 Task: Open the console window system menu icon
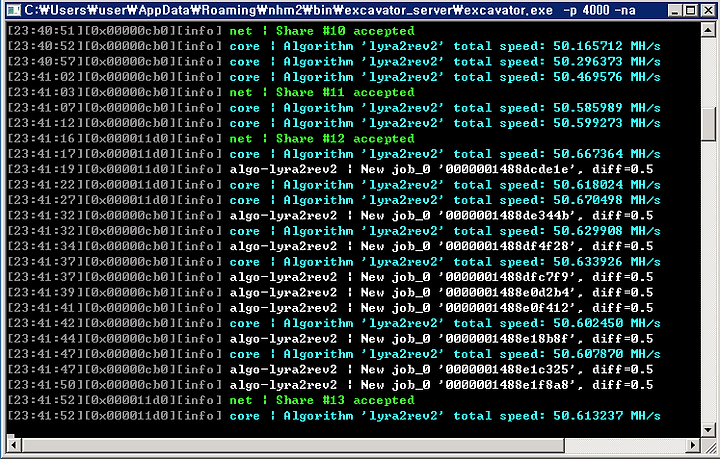(14, 10)
